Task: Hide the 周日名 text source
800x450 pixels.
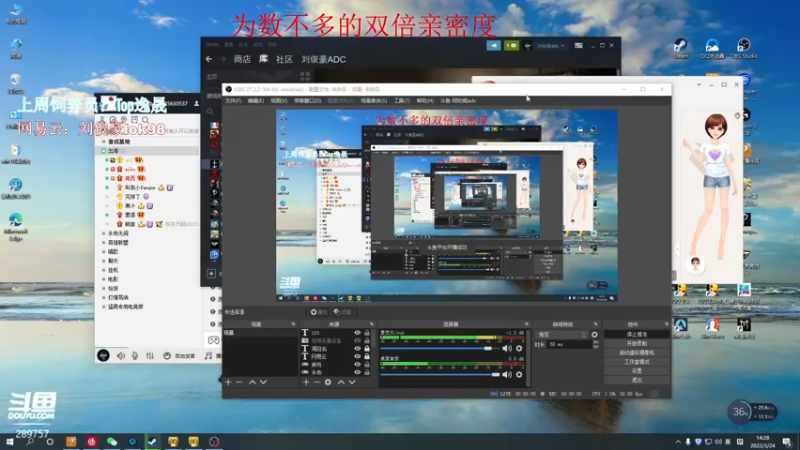Action: coord(357,348)
